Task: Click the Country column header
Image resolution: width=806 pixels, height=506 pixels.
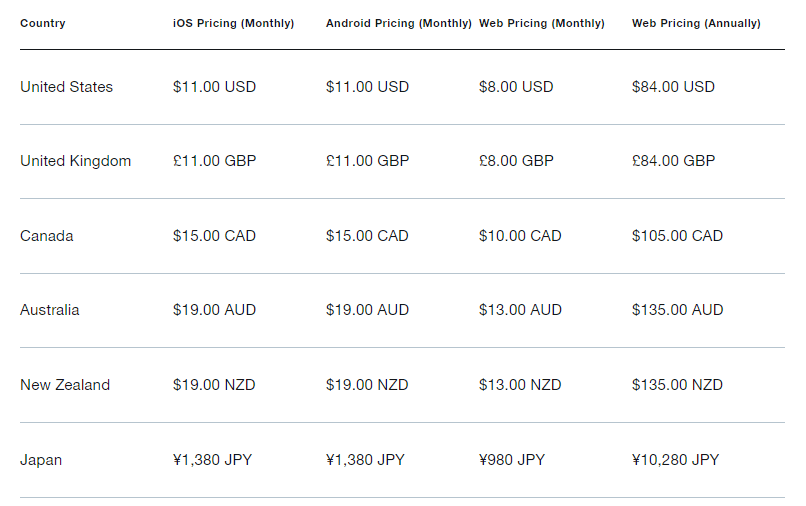Action: click(x=43, y=23)
